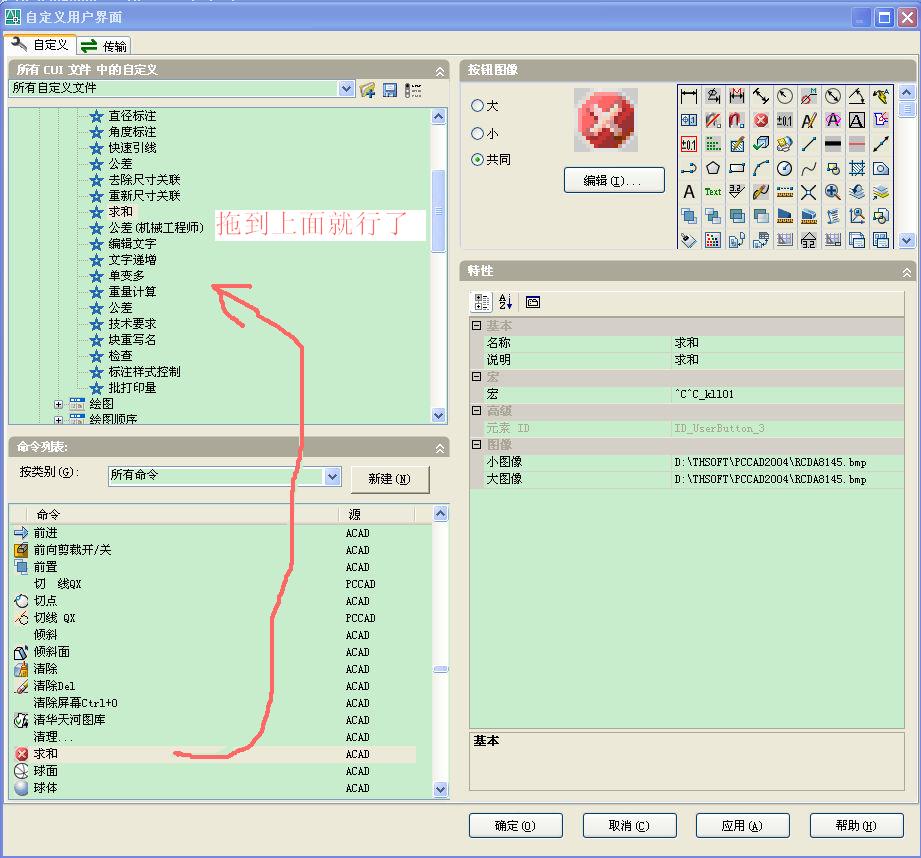The height and width of the screenshot is (858, 921).
Task: Expand the 绘图 tree node
Action: point(58,404)
